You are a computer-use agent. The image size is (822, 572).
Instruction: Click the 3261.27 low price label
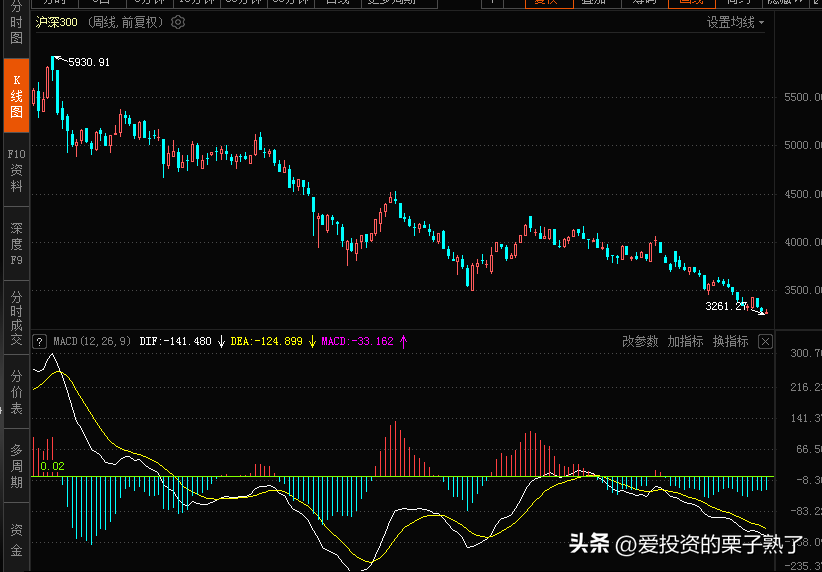[726, 306]
